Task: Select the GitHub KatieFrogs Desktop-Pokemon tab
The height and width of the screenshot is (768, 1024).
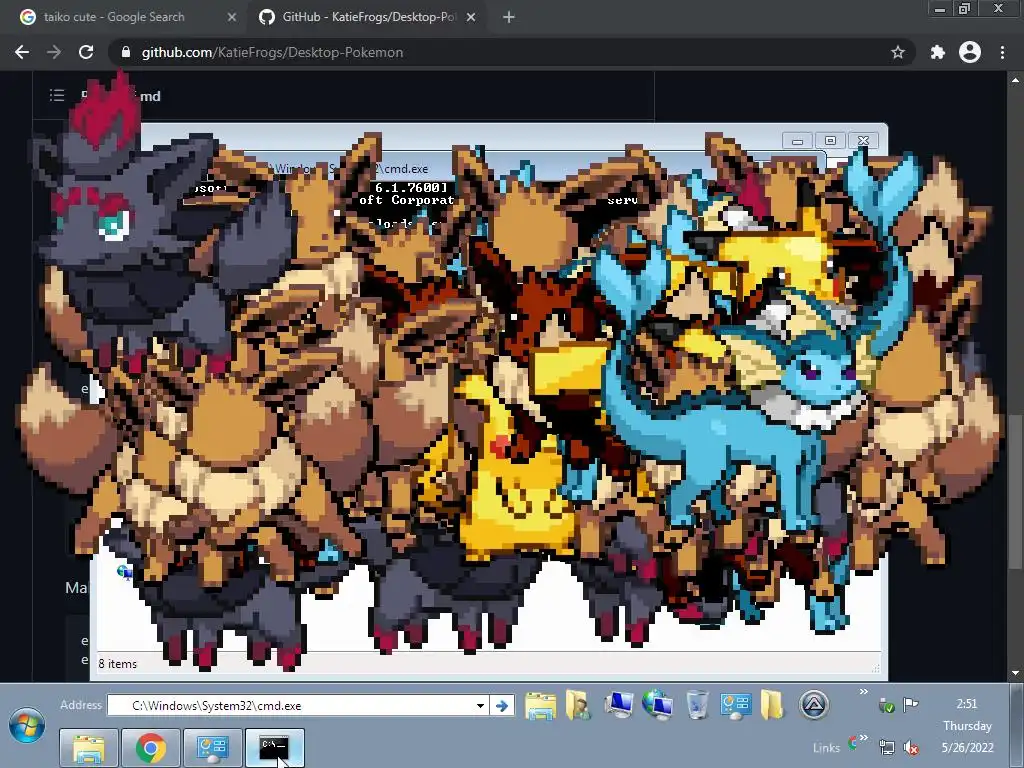Action: click(366, 17)
